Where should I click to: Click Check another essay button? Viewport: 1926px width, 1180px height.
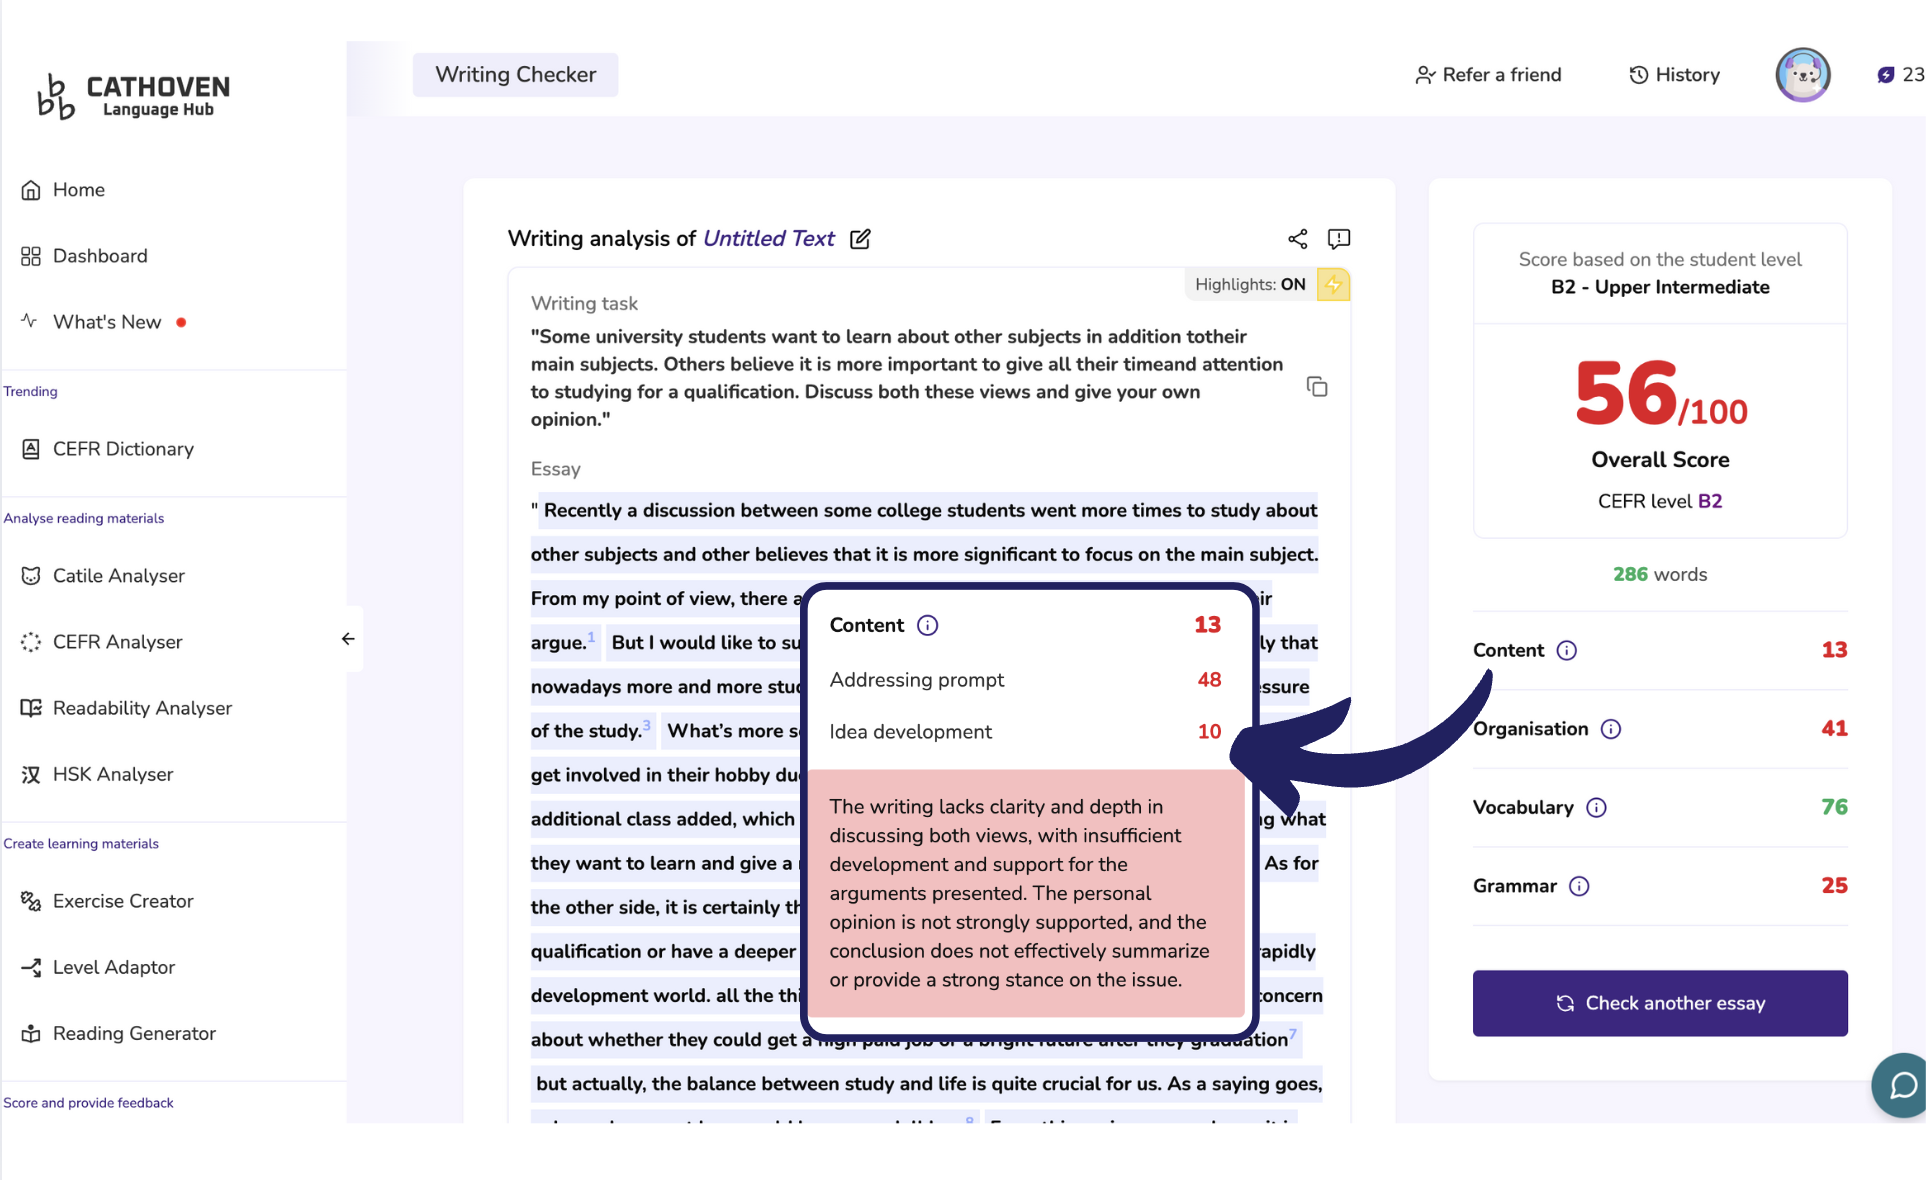[1659, 1003]
